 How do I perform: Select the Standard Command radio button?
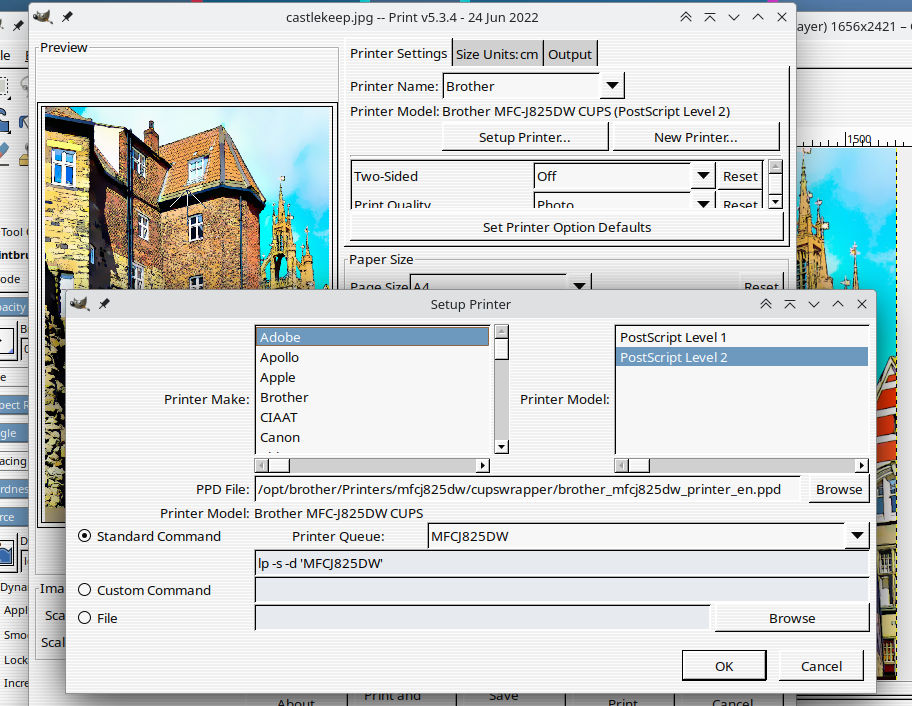click(x=85, y=536)
